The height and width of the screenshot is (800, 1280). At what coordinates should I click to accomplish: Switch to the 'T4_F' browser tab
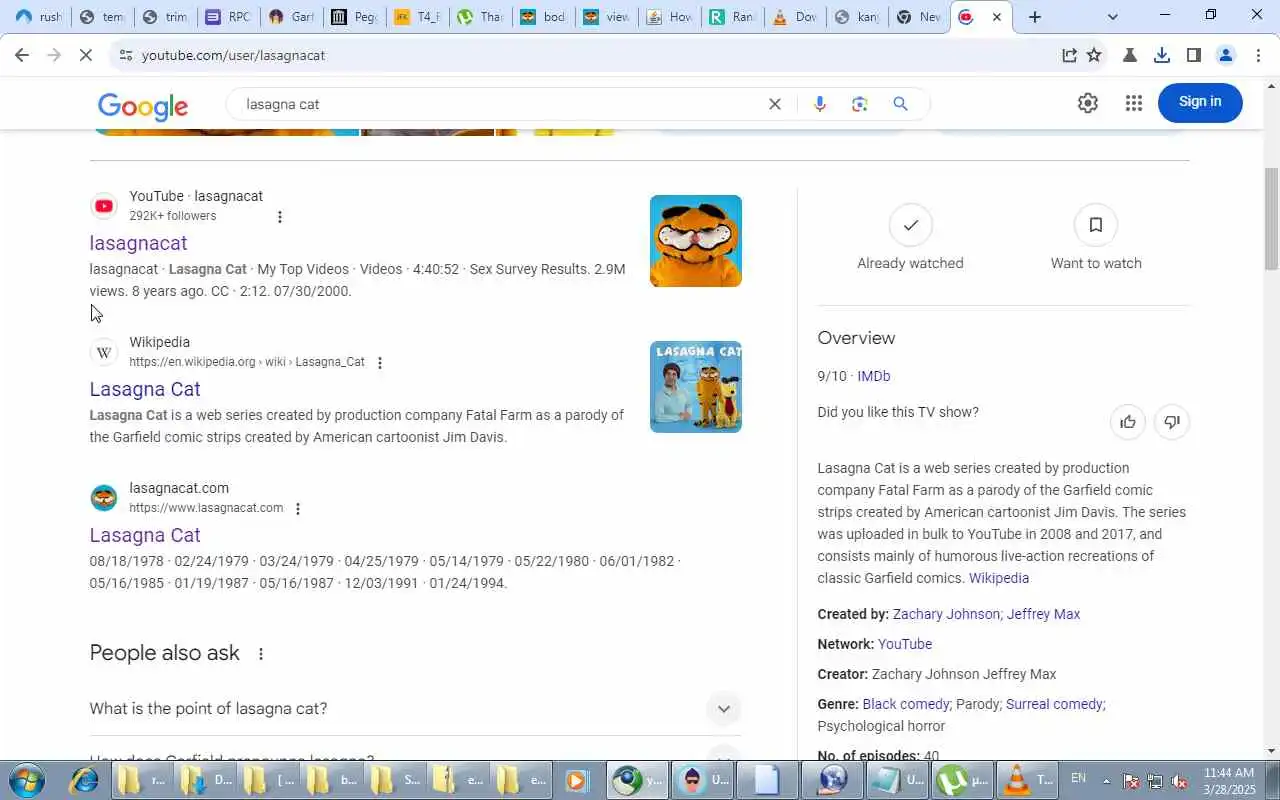point(417,17)
